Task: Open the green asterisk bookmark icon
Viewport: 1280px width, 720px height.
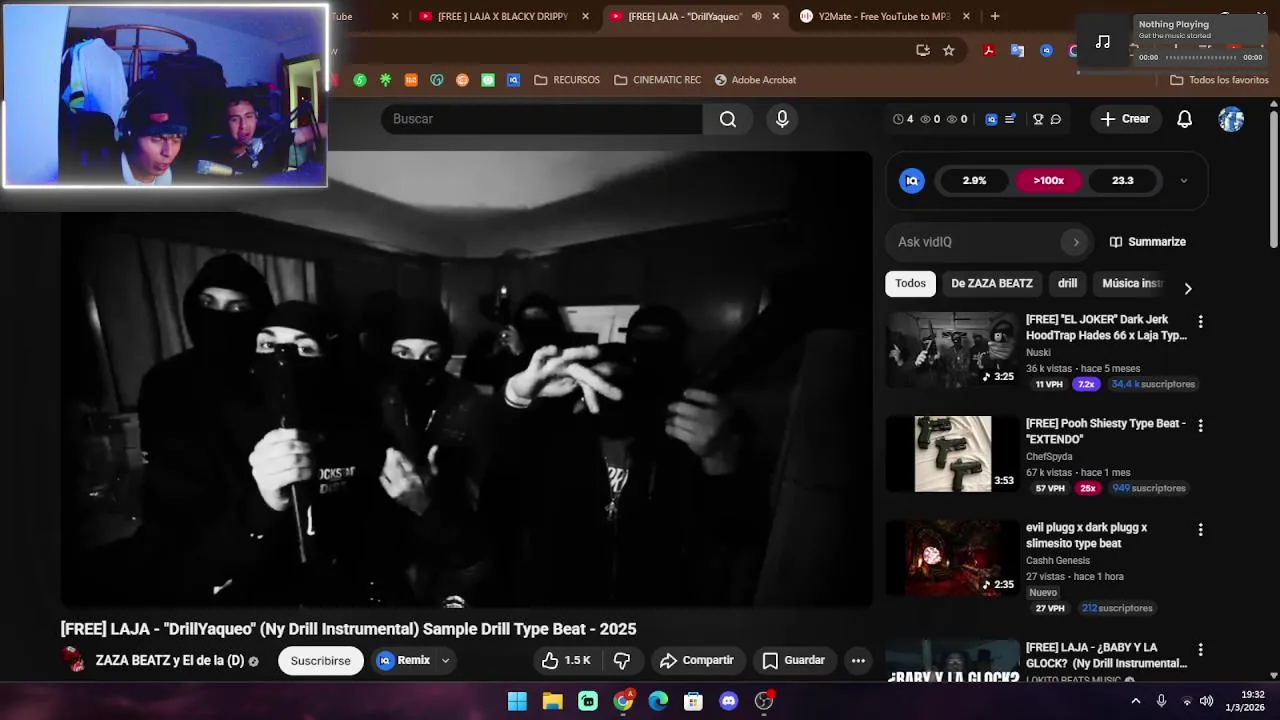Action: click(385, 80)
